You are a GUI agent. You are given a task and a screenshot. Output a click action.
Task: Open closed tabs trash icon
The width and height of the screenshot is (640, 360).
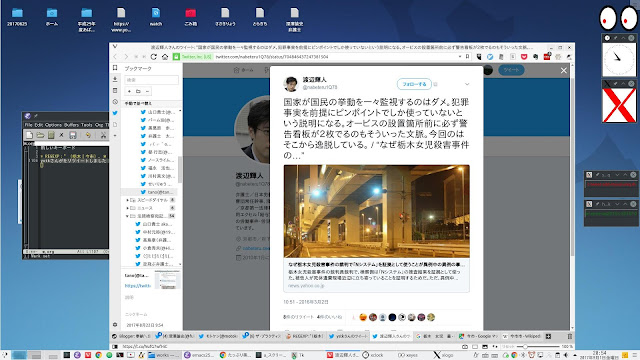coord(569,336)
